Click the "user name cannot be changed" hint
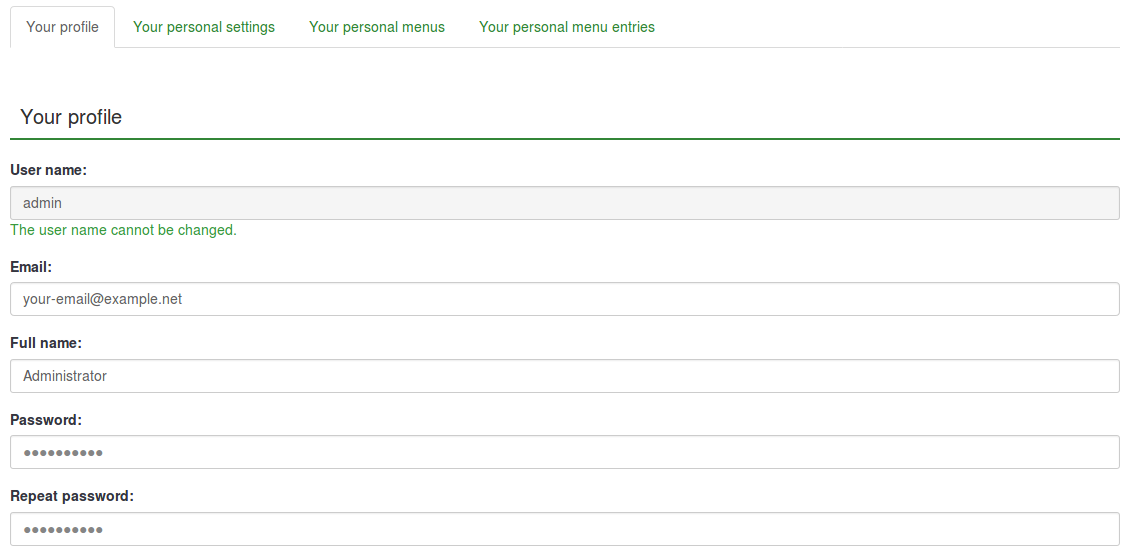Viewport: 1130px width, 559px height. [x=123, y=230]
